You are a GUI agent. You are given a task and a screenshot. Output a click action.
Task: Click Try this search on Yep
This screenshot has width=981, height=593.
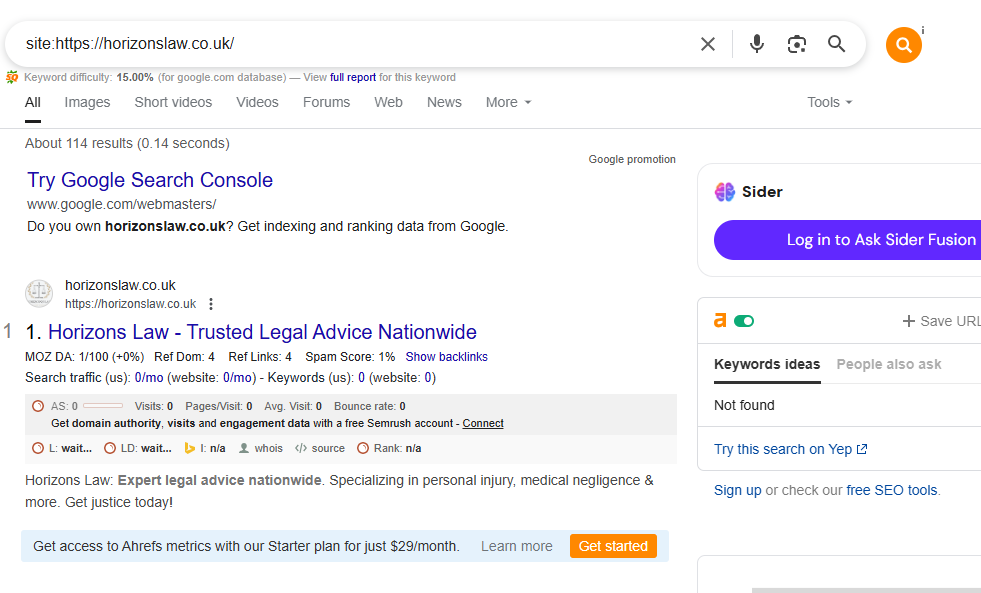[791, 449]
